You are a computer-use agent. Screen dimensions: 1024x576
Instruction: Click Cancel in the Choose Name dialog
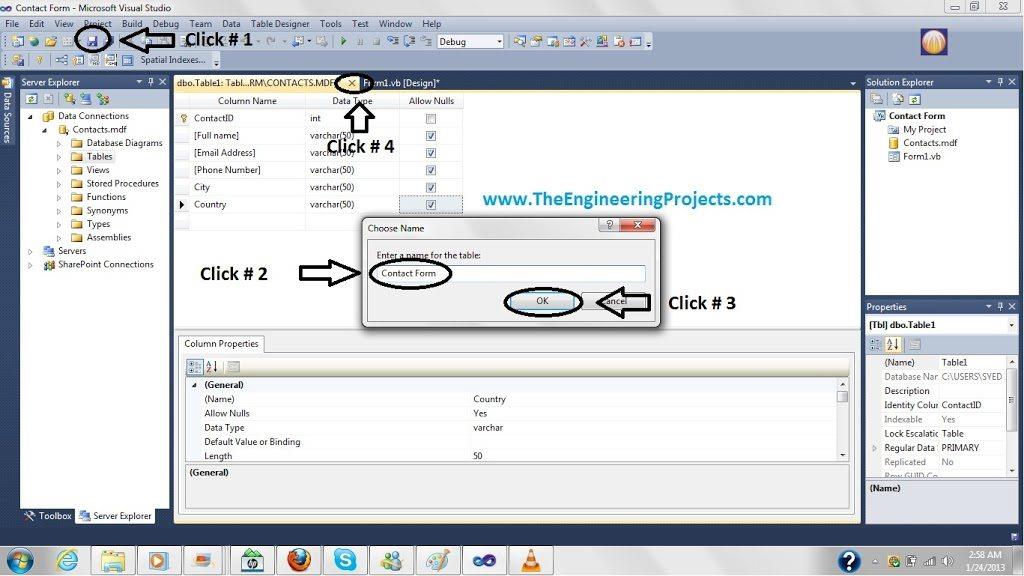(x=614, y=300)
